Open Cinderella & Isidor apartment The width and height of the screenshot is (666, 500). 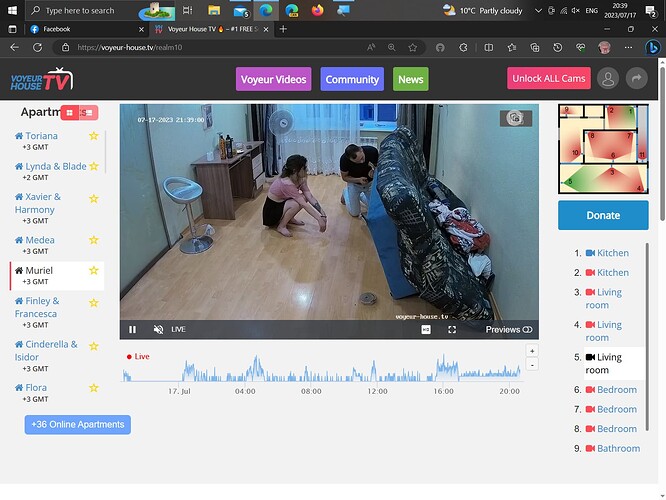point(46,350)
